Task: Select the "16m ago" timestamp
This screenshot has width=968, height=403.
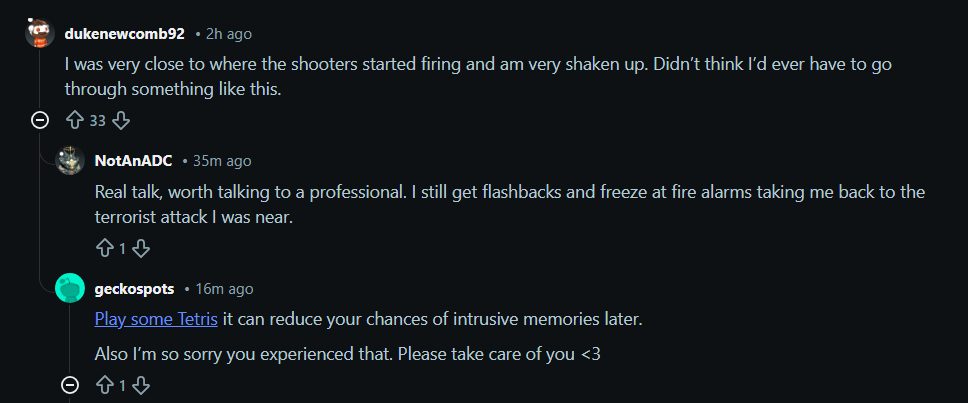Action: [224, 289]
